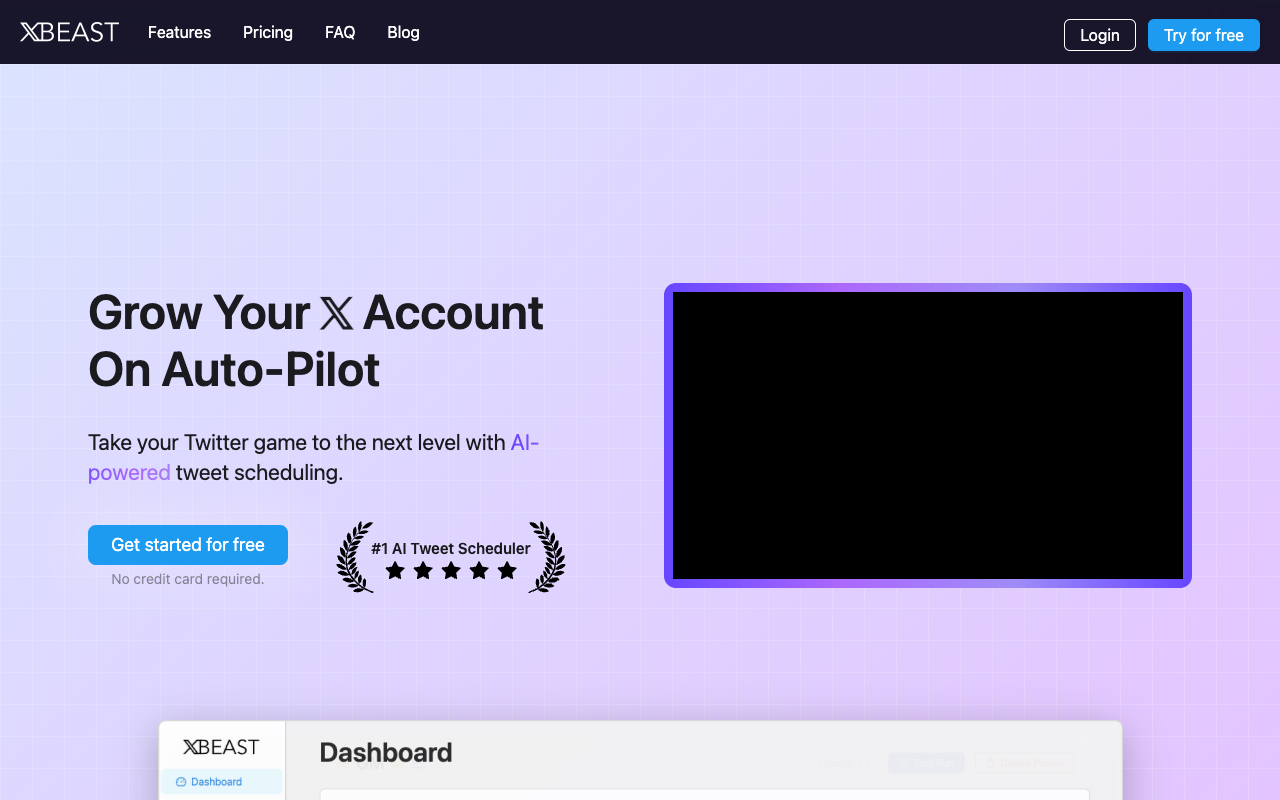This screenshot has height=800, width=1280.
Task: Click the right laurel wreath icon
Action: click(547, 557)
